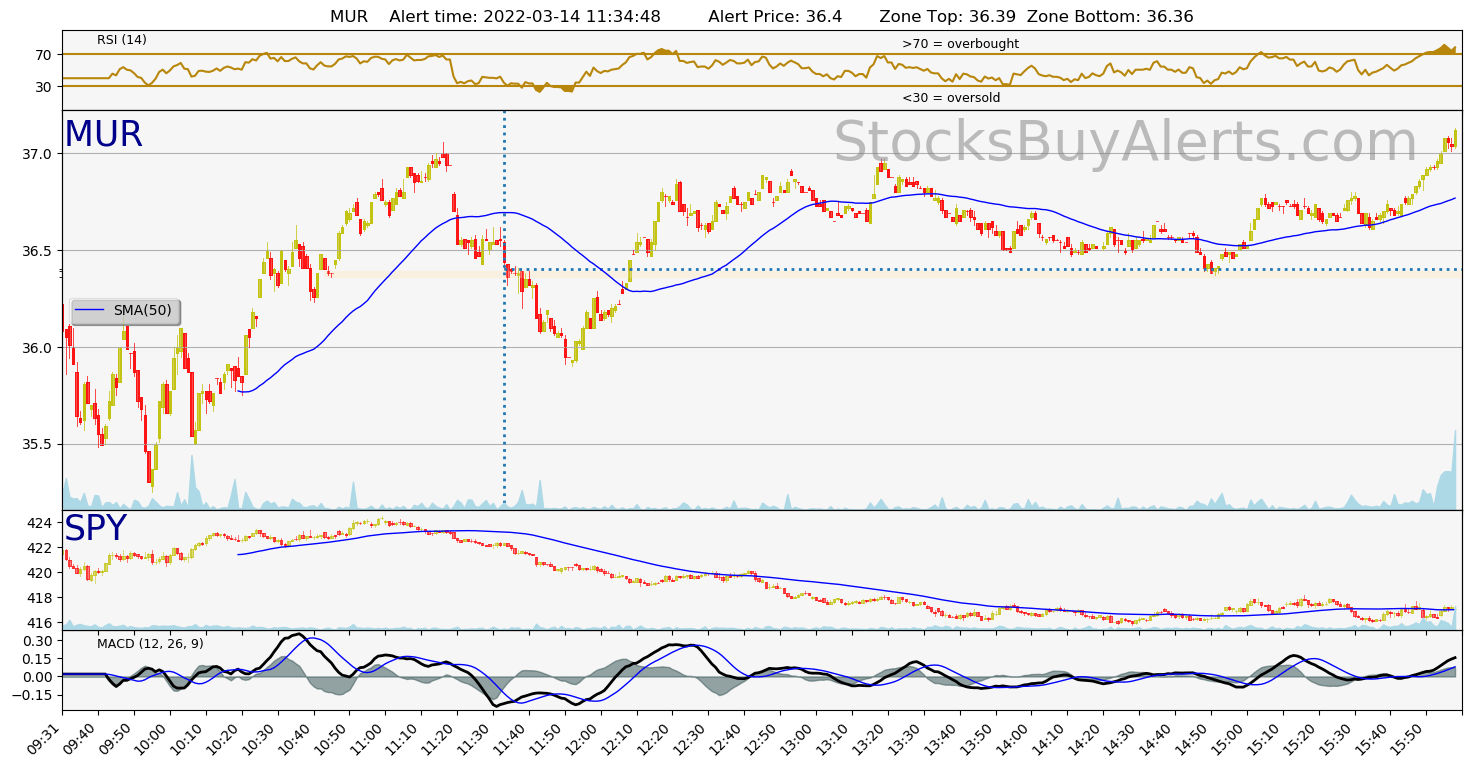This screenshot has width=1477, height=768.
Task: Click the SPY 420 axis label
Action: (41, 573)
